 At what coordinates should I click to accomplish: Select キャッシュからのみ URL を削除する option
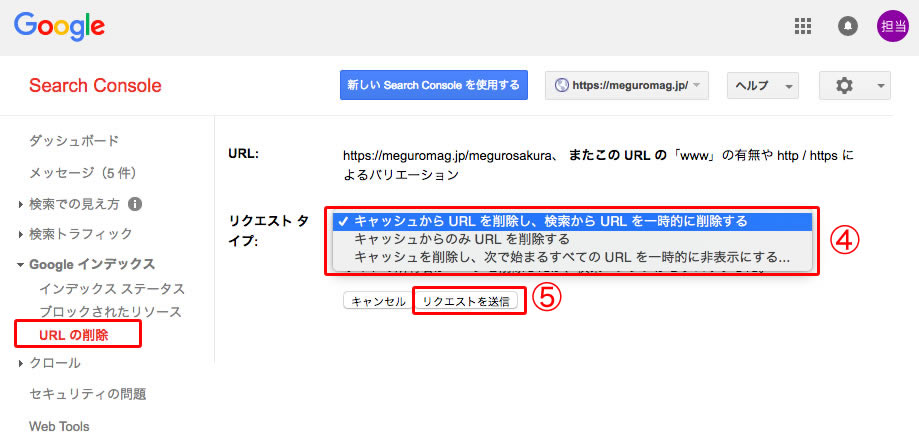(462, 239)
